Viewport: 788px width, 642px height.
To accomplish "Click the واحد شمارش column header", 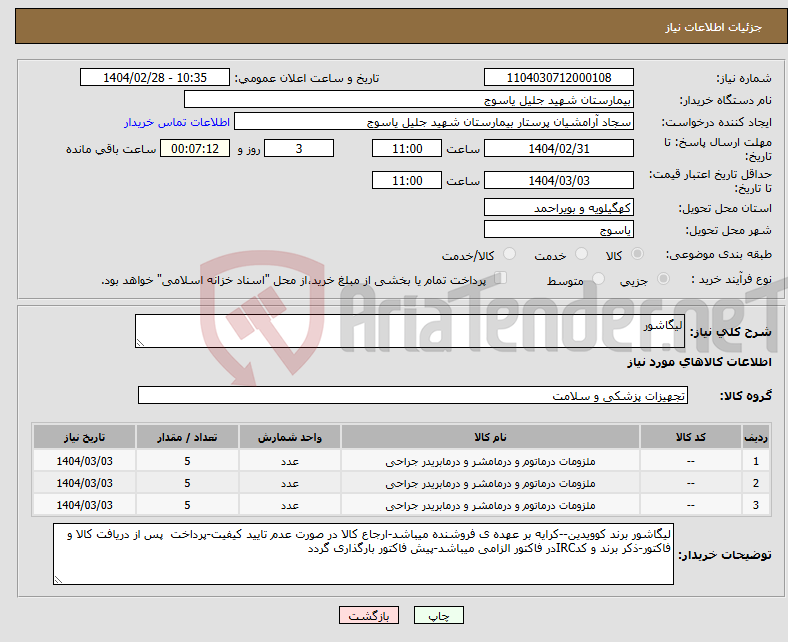I will (290, 437).
